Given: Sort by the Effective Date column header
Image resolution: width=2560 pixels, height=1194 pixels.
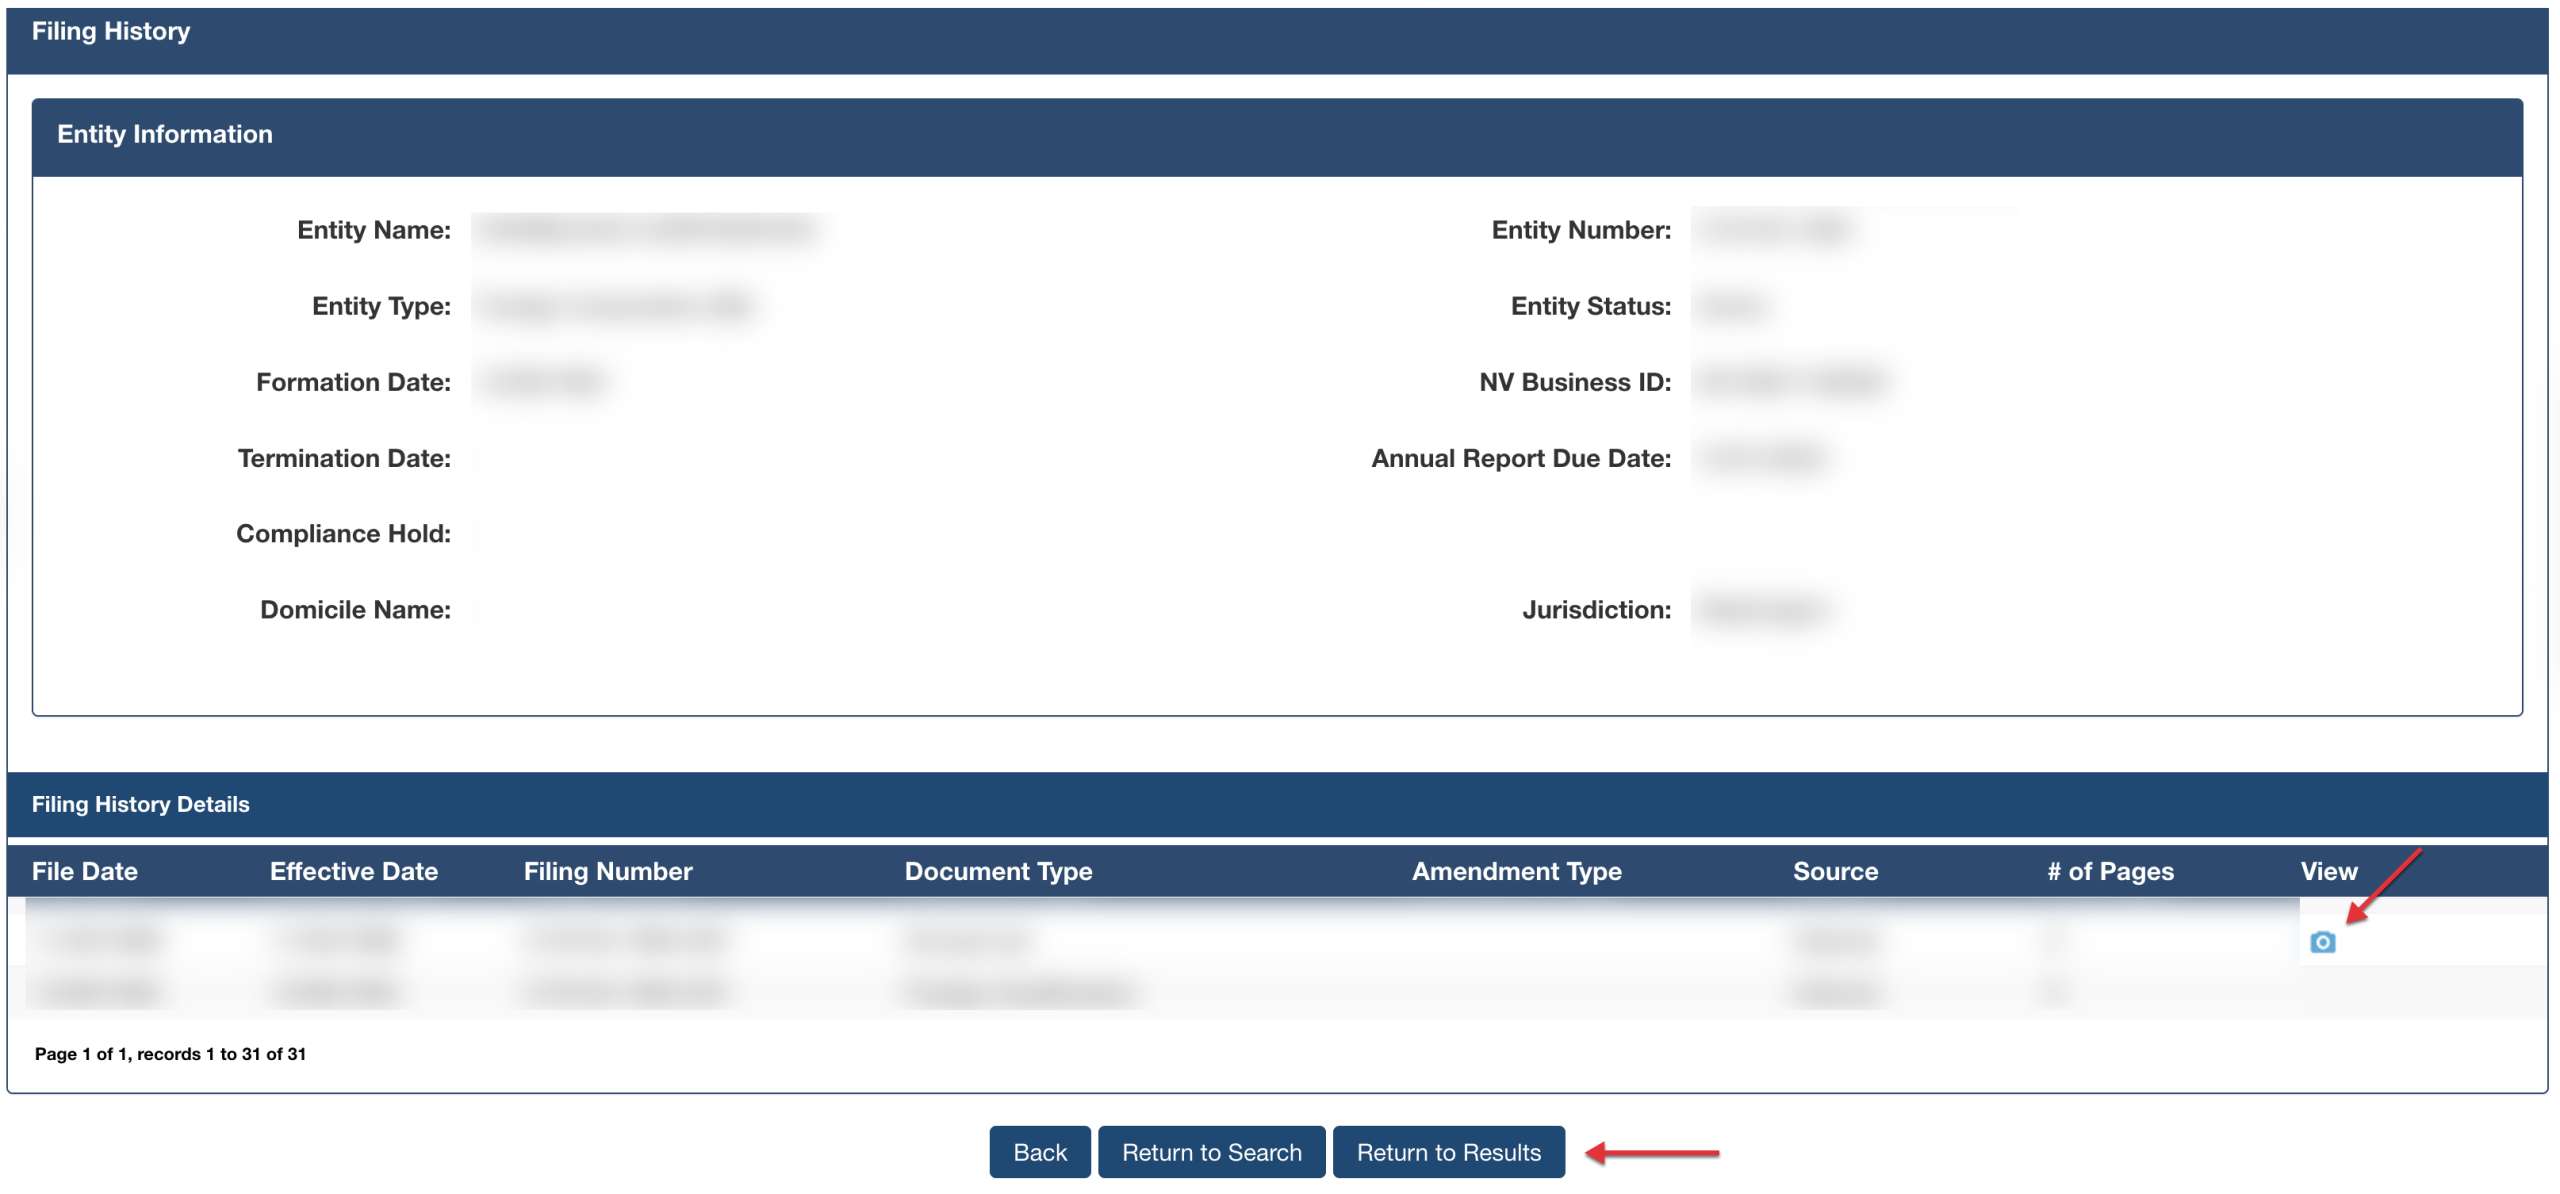Looking at the screenshot, I should (354, 871).
